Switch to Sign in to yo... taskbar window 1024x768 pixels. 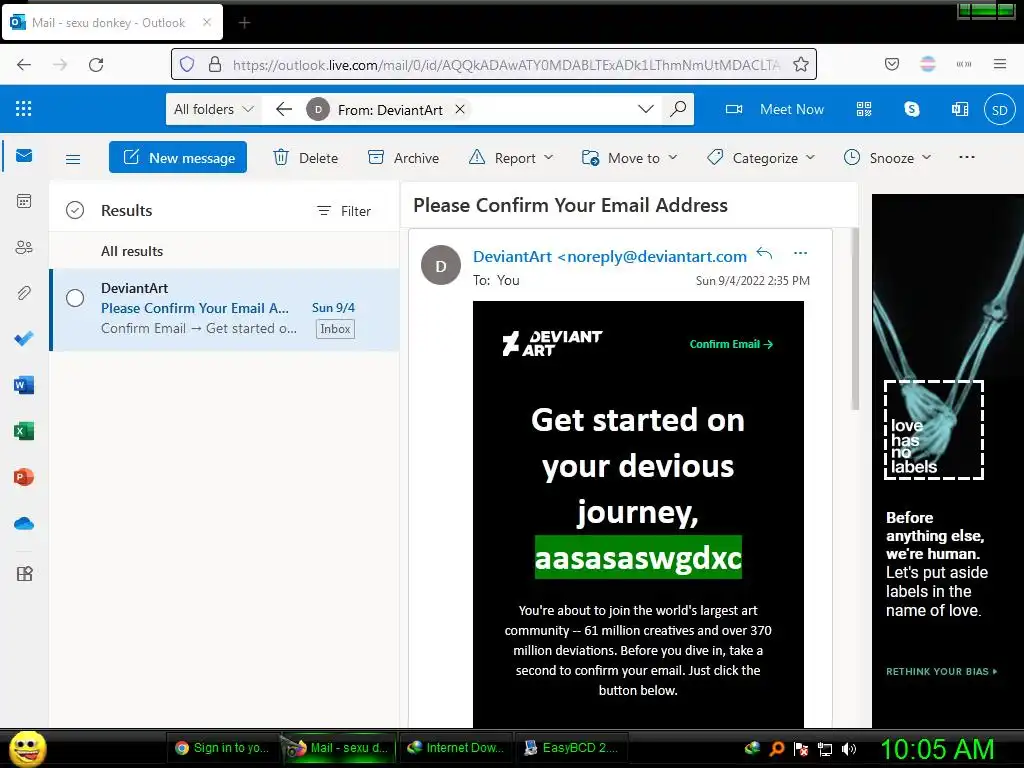click(223, 748)
